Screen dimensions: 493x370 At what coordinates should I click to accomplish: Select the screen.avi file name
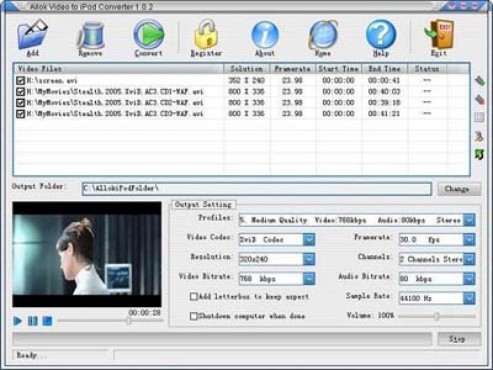[x=52, y=81]
